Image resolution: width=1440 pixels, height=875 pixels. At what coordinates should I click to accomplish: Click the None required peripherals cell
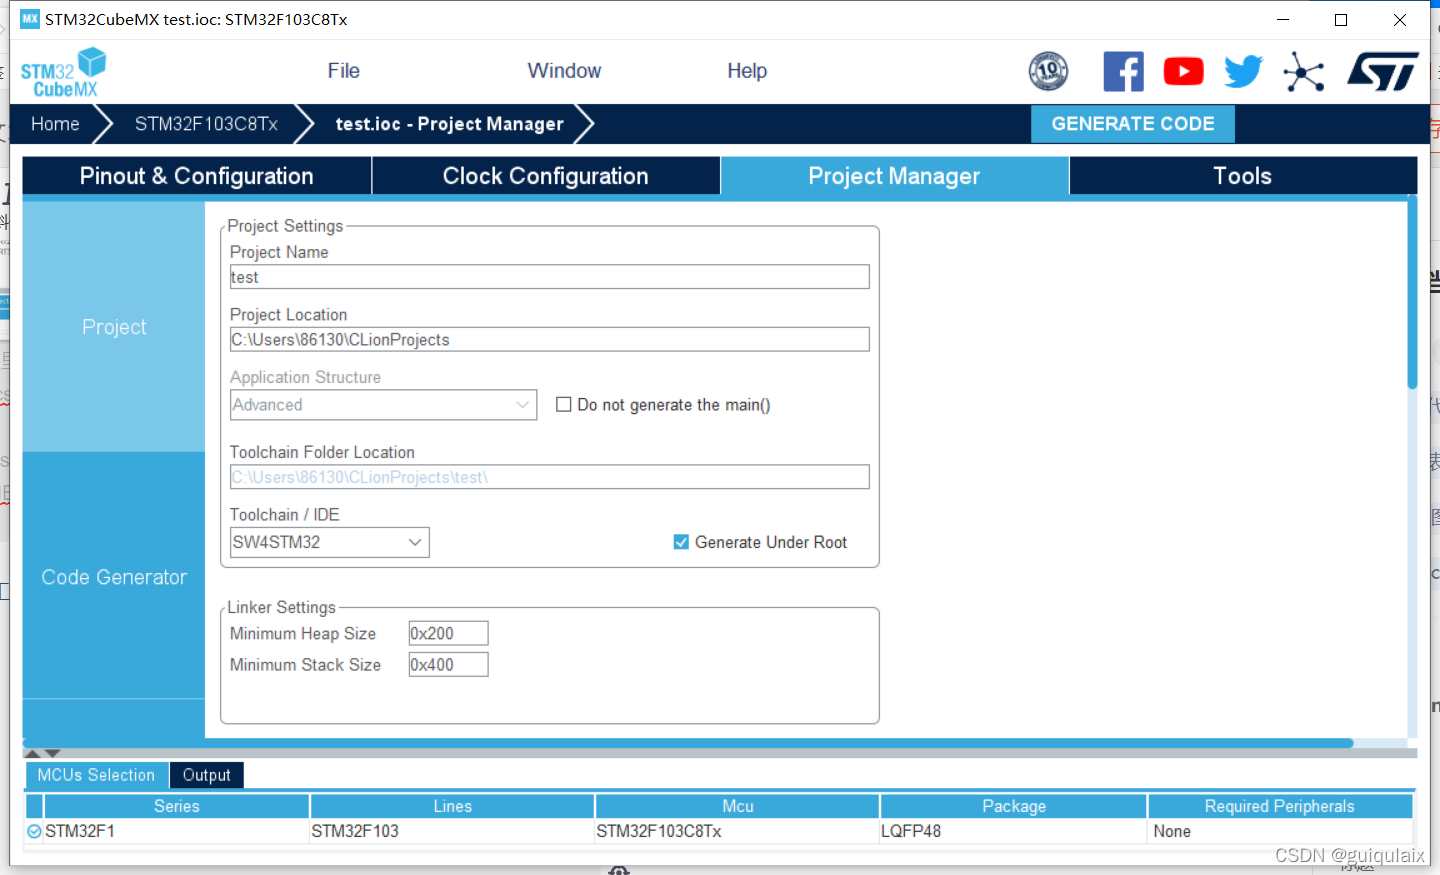pos(1280,831)
